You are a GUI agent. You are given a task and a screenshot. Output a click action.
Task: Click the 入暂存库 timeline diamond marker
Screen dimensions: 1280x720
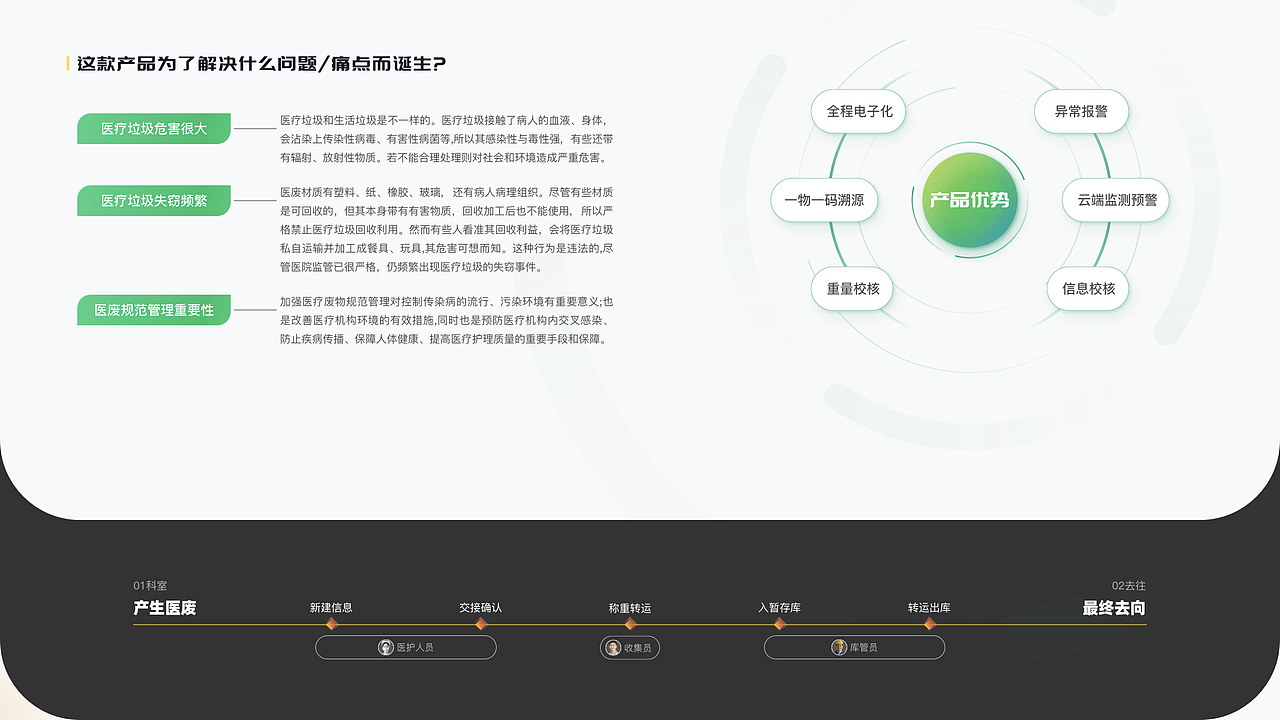point(780,624)
